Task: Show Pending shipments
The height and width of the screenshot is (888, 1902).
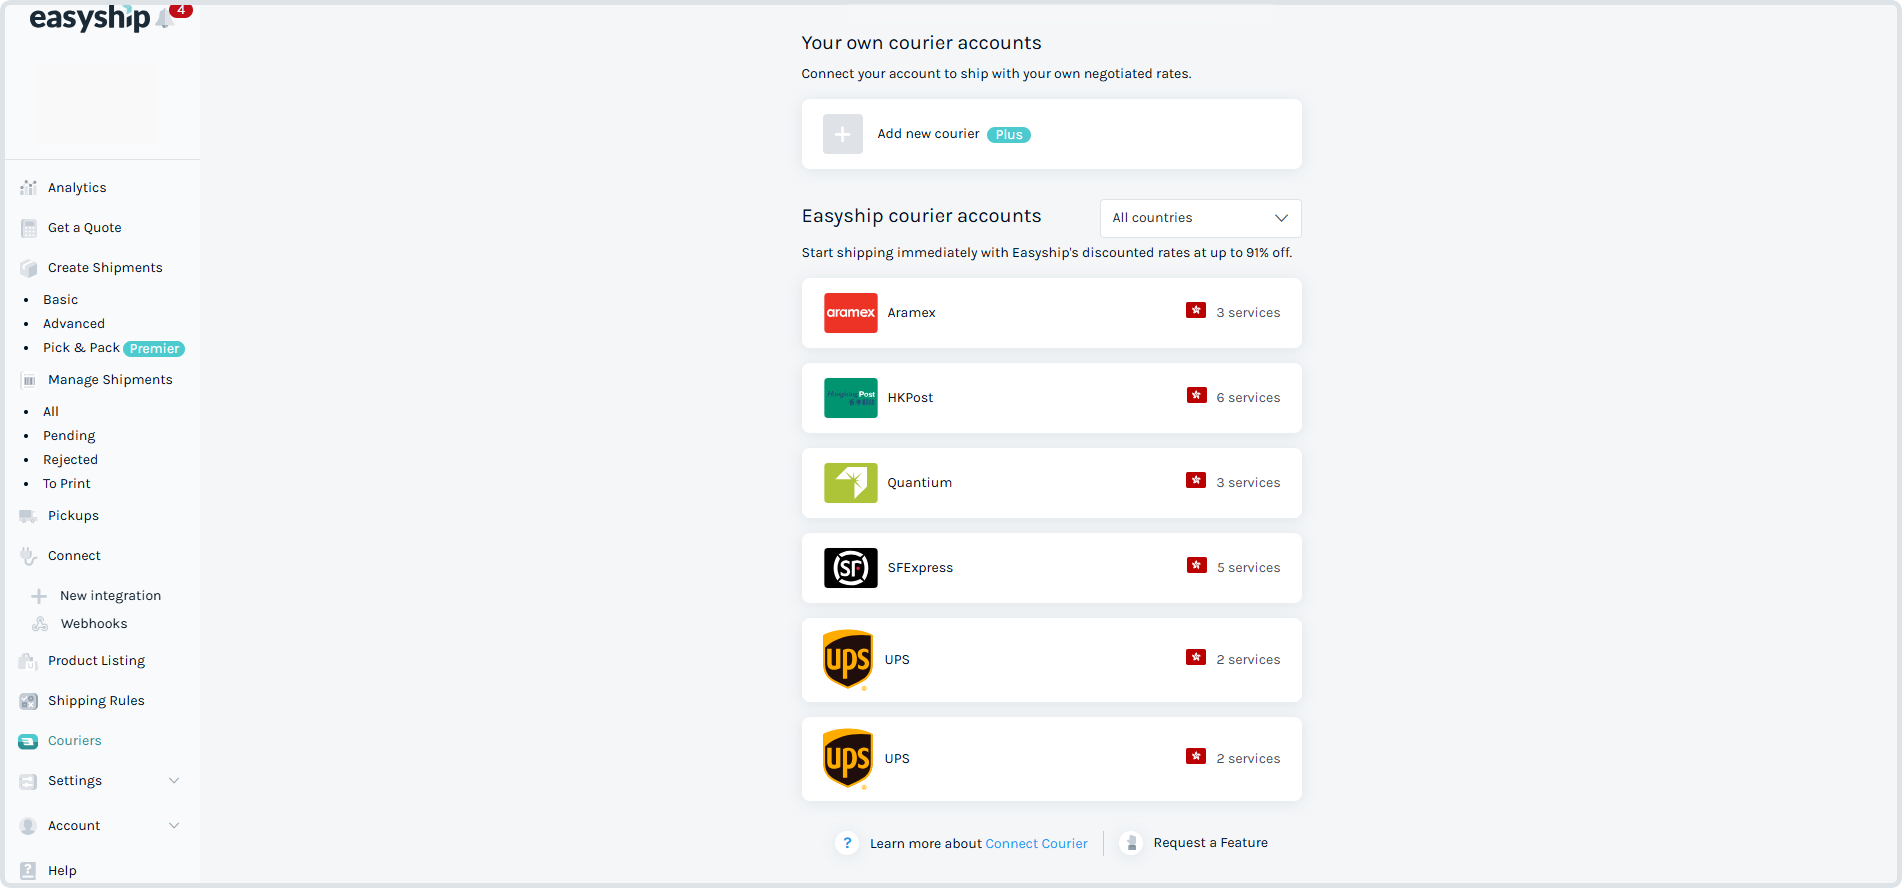Action: (69, 436)
